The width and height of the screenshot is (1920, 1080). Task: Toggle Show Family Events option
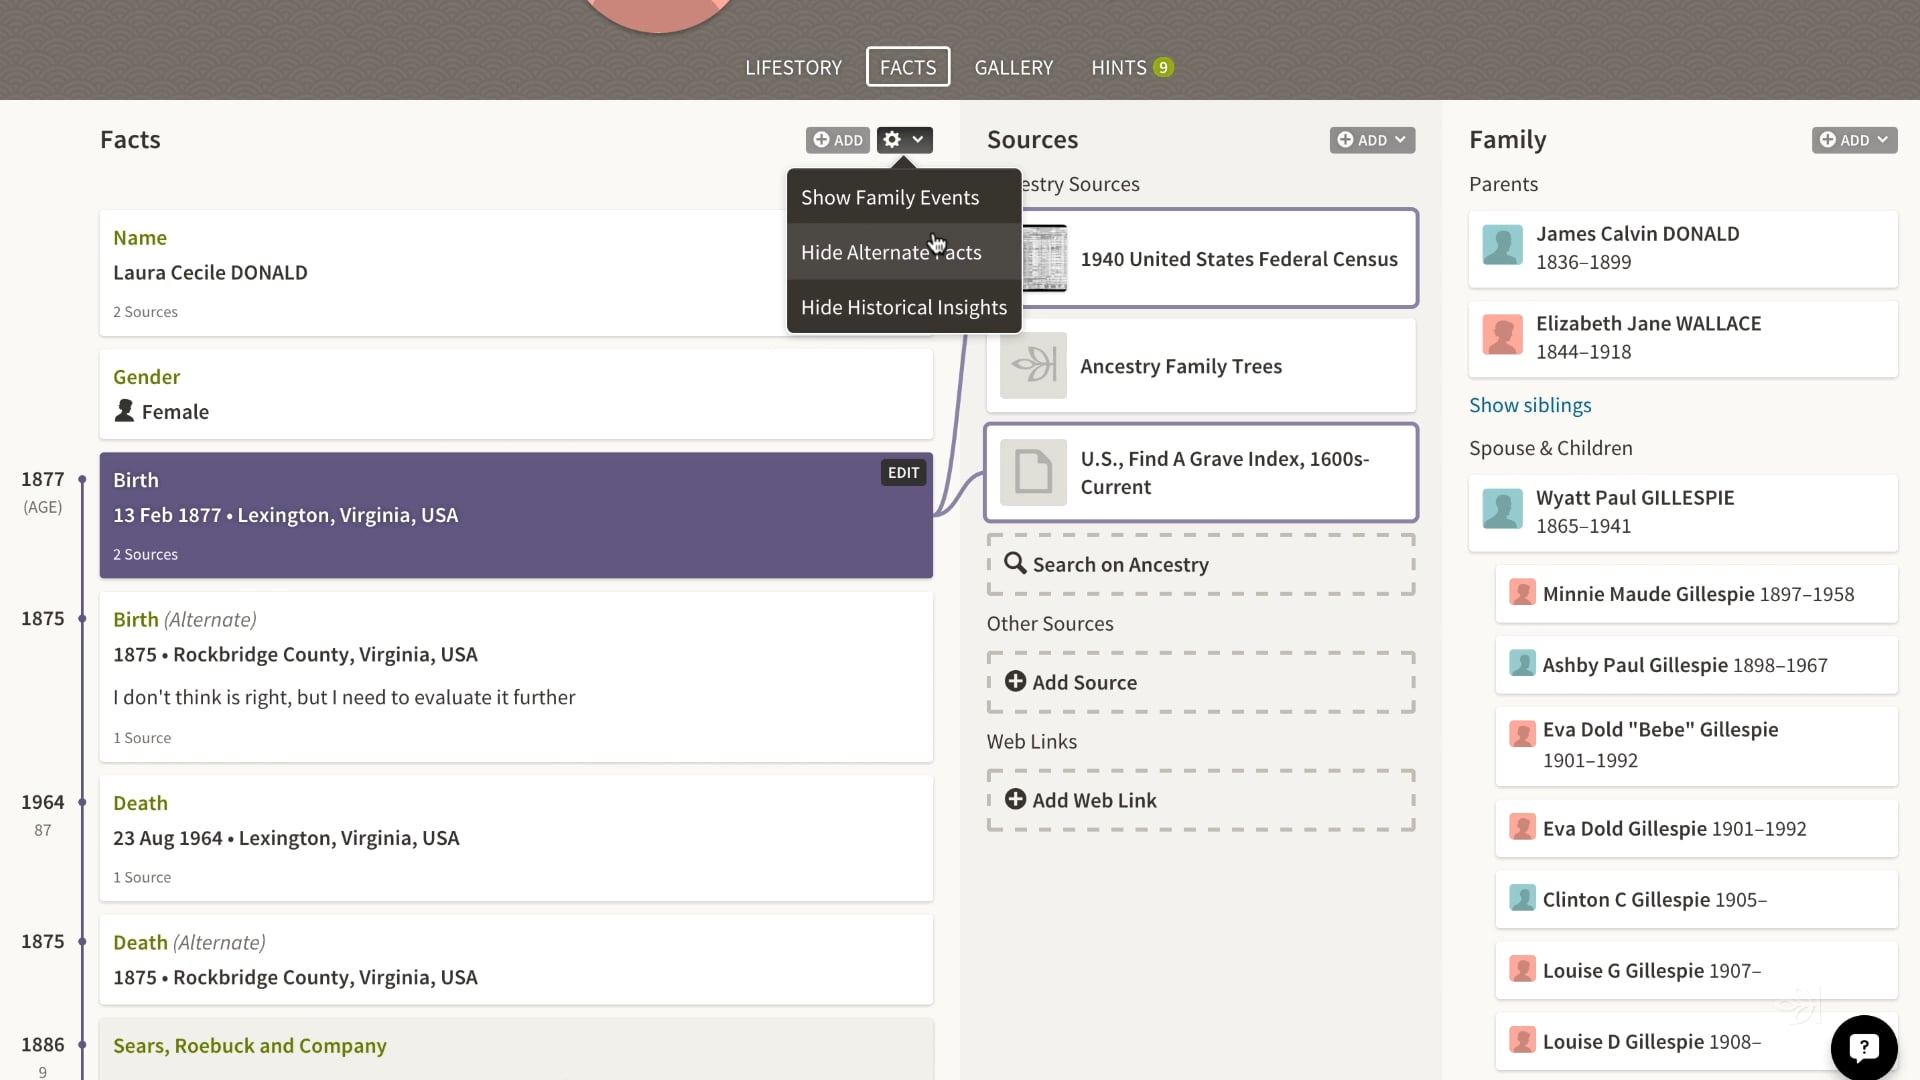(x=890, y=198)
